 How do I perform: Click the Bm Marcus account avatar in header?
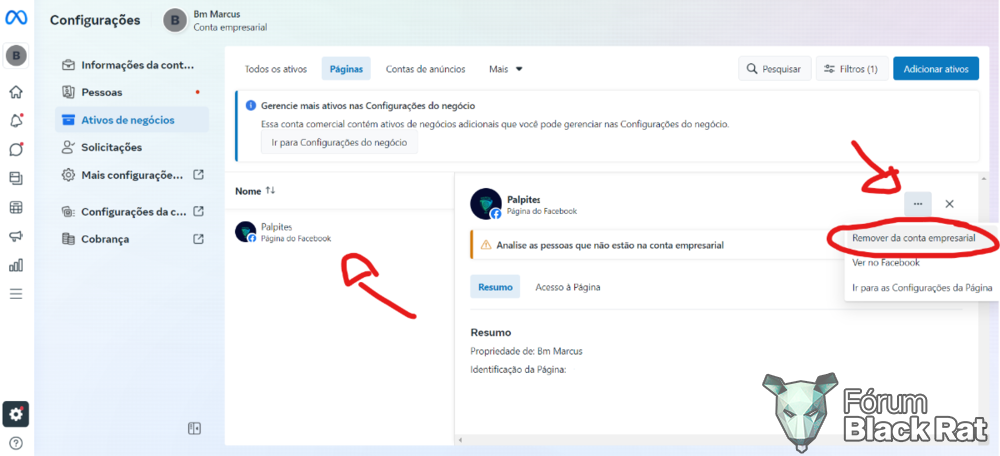[175, 20]
